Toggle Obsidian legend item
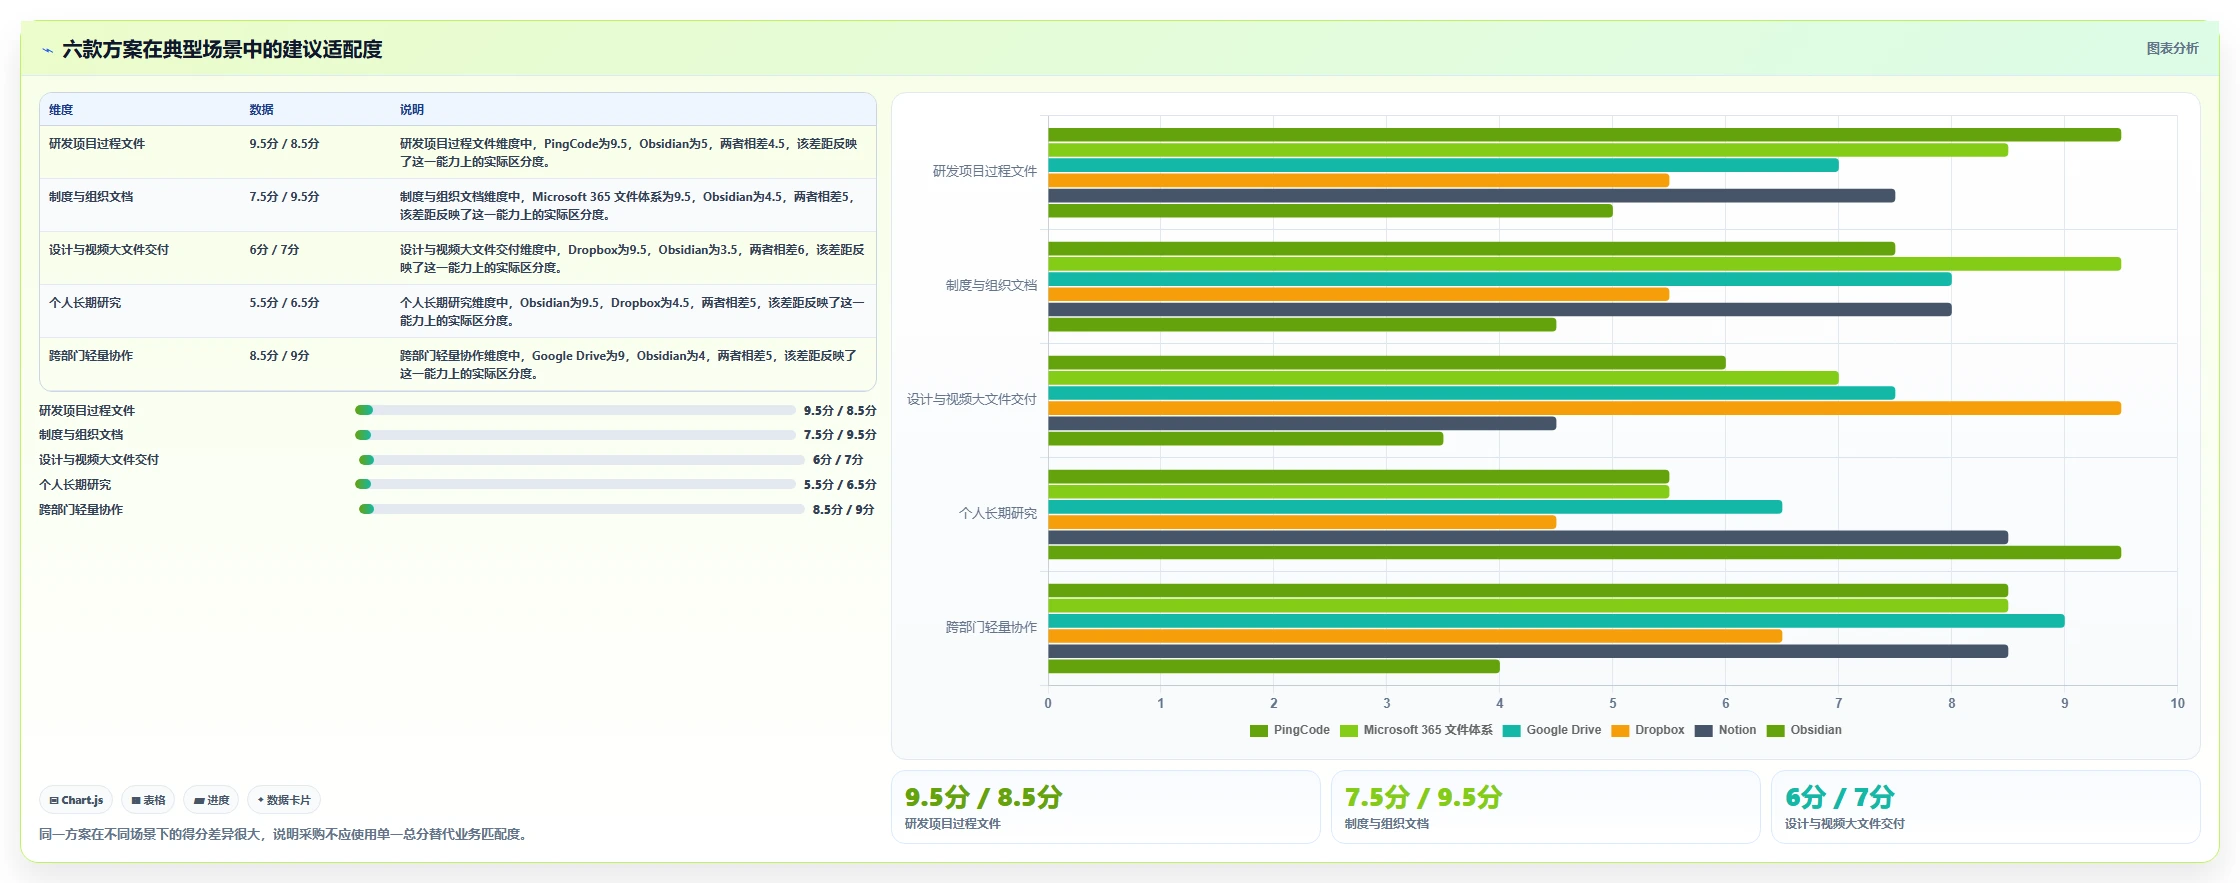 point(1804,730)
